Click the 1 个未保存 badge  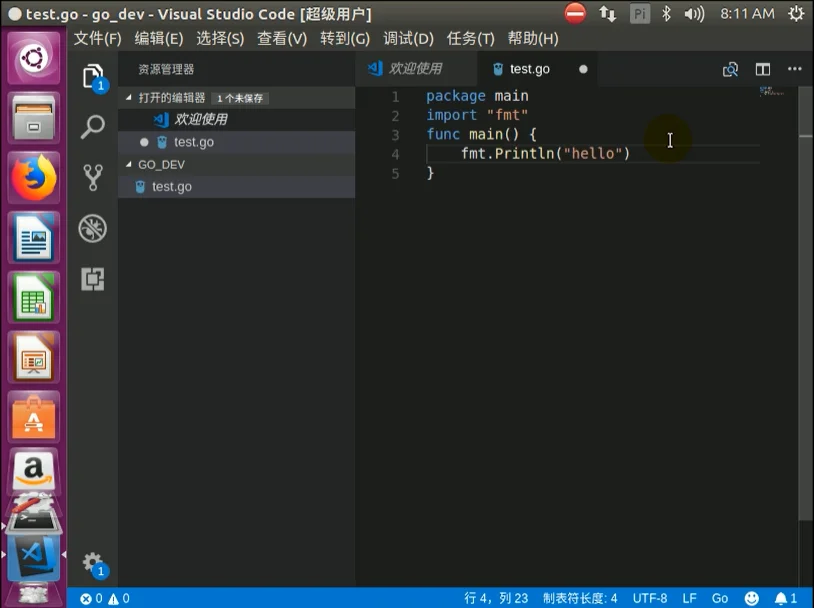(x=240, y=98)
